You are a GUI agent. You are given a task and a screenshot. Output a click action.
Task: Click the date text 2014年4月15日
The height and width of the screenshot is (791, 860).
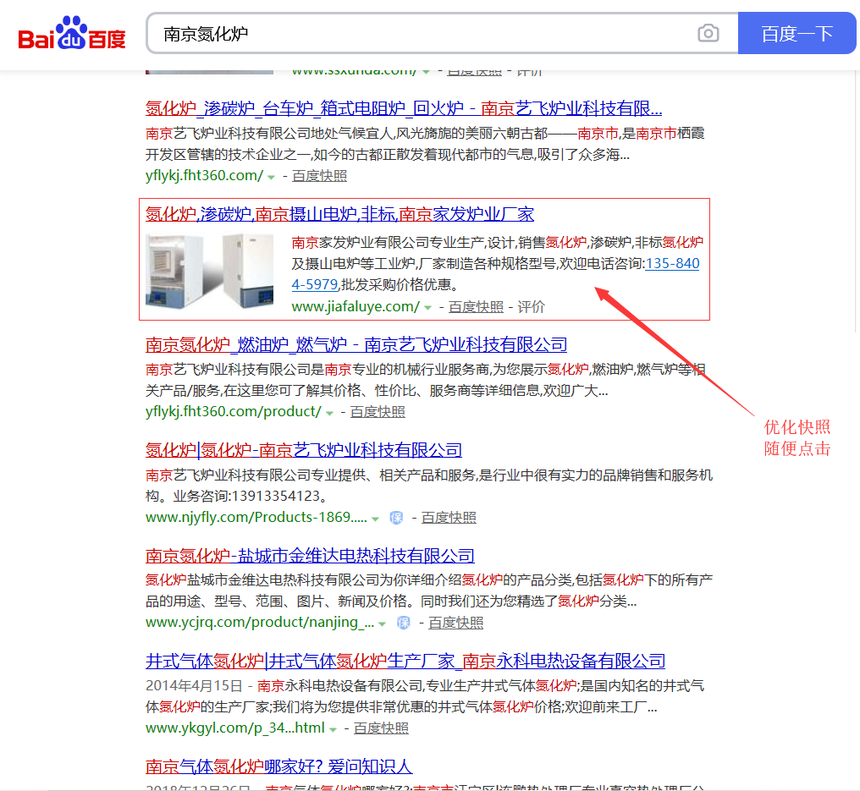pyautogui.click(x=194, y=686)
